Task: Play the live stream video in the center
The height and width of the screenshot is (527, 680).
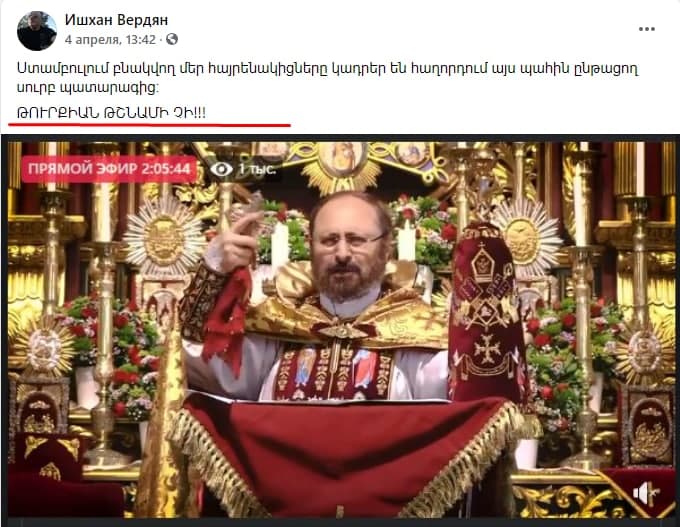Action: point(340,330)
